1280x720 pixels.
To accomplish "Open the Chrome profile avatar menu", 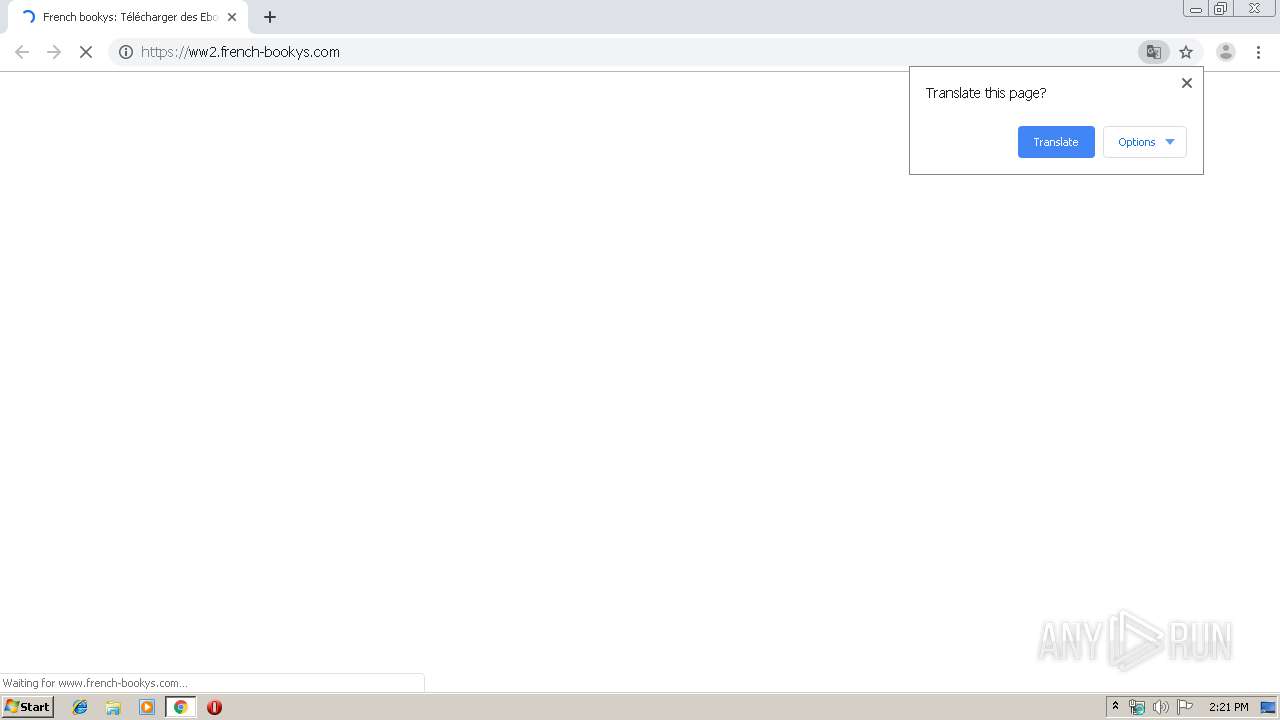I will tap(1225, 52).
